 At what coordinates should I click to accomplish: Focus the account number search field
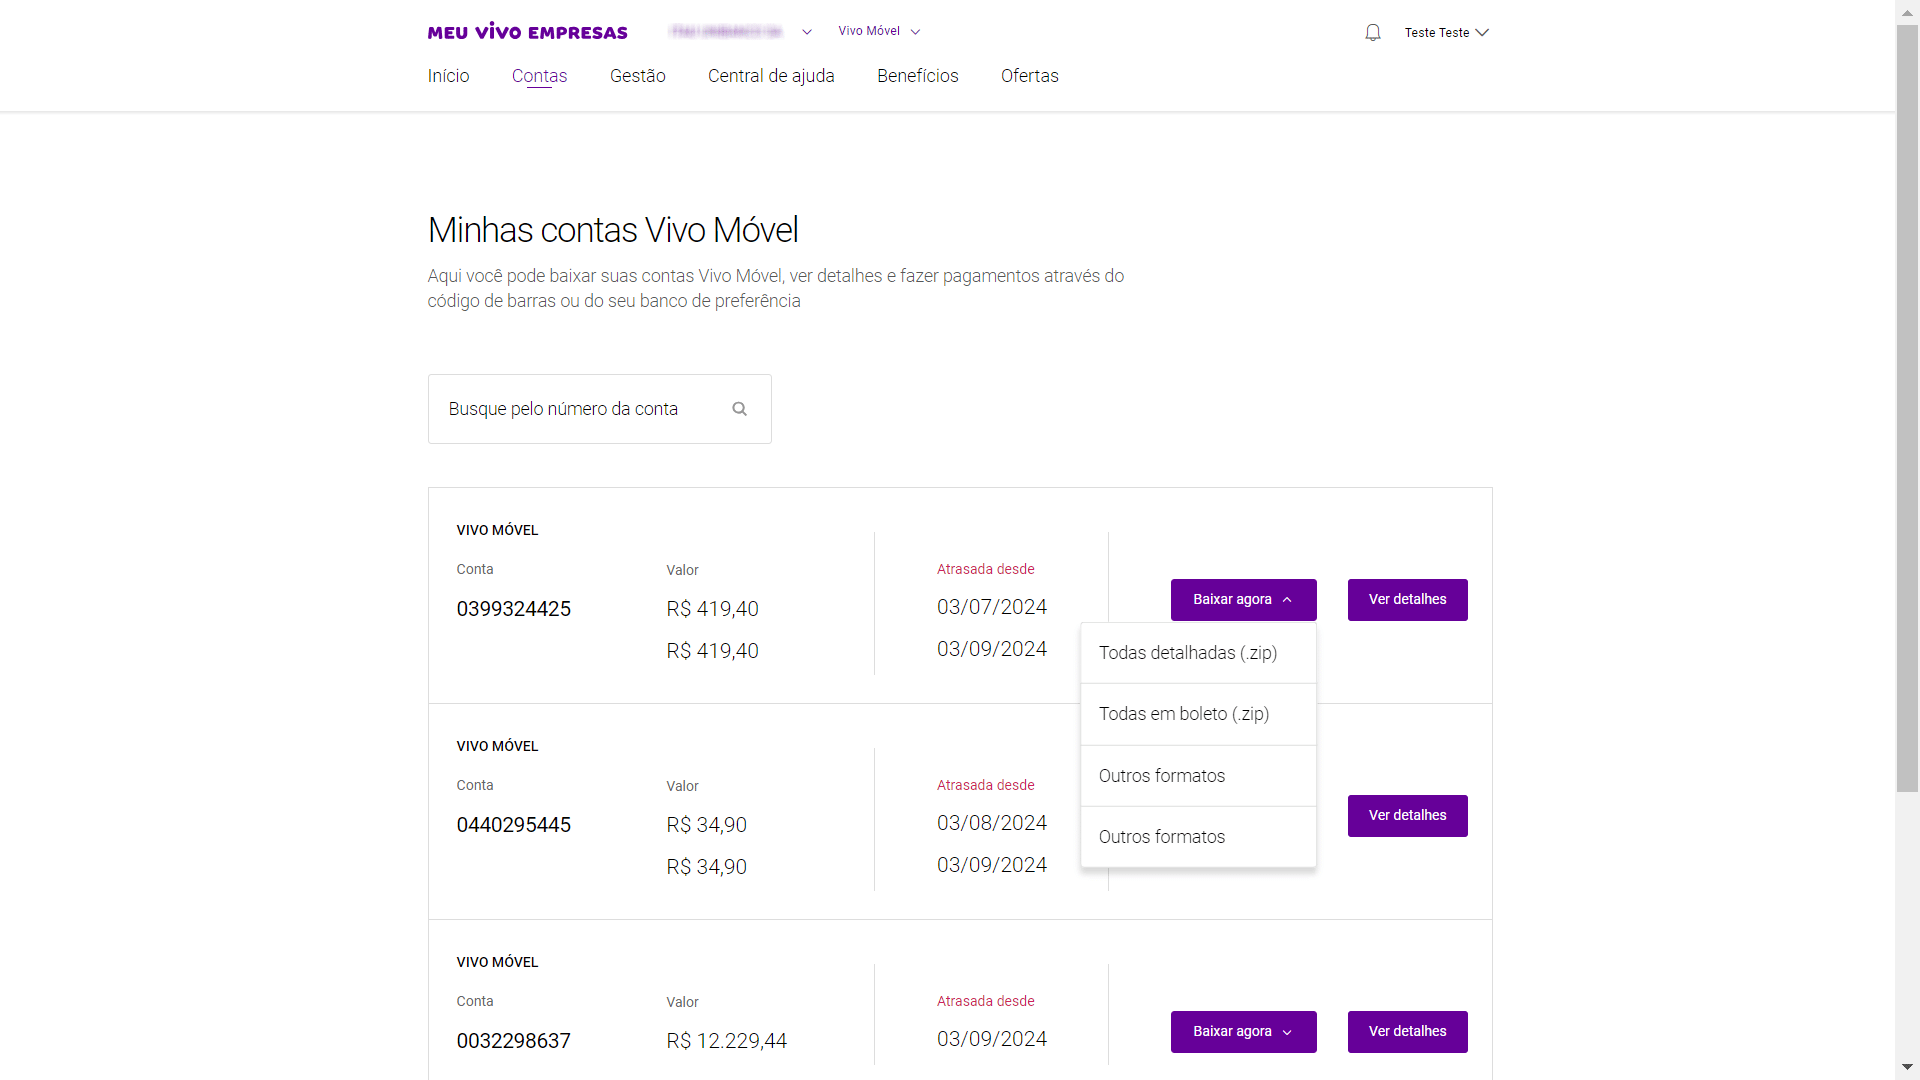pos(599,409)
